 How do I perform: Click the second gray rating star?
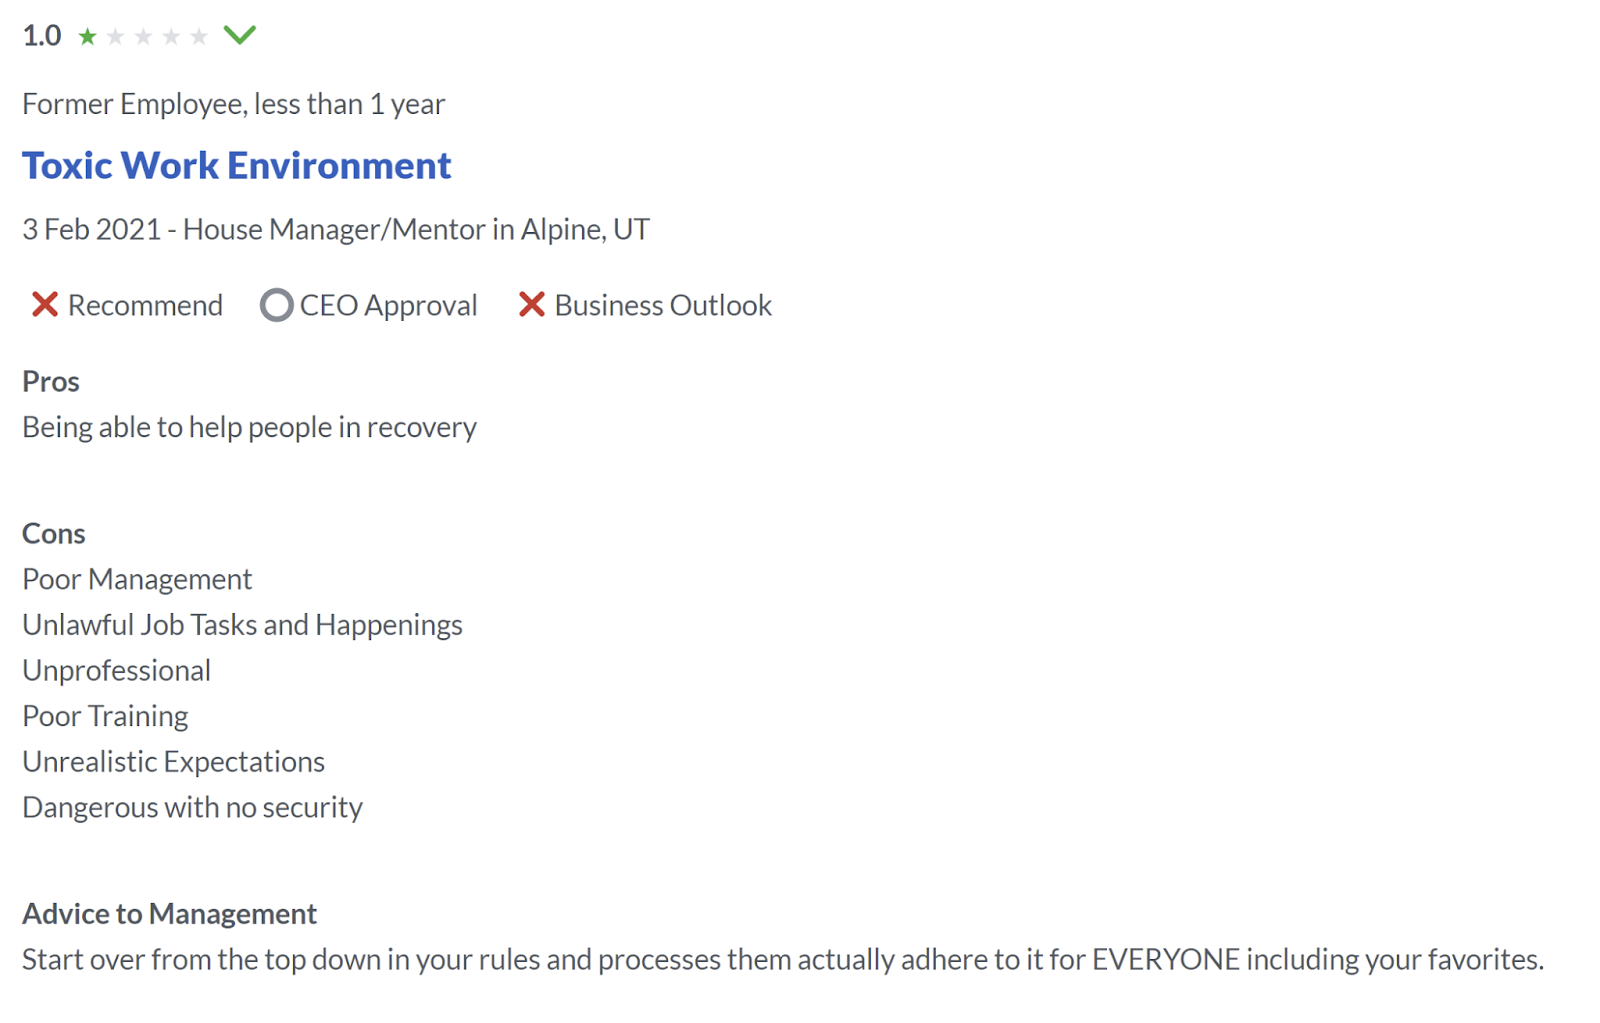coord(116,37)
